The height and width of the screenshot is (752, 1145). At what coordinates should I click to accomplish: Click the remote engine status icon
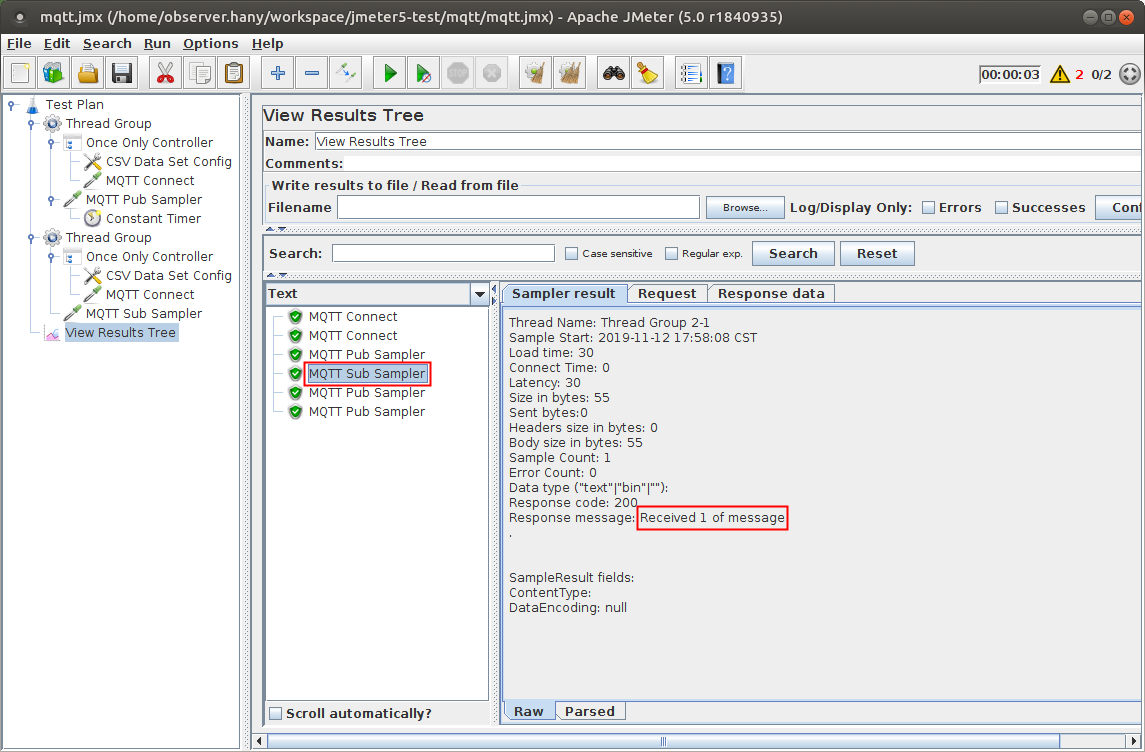tap(1130, 74)
